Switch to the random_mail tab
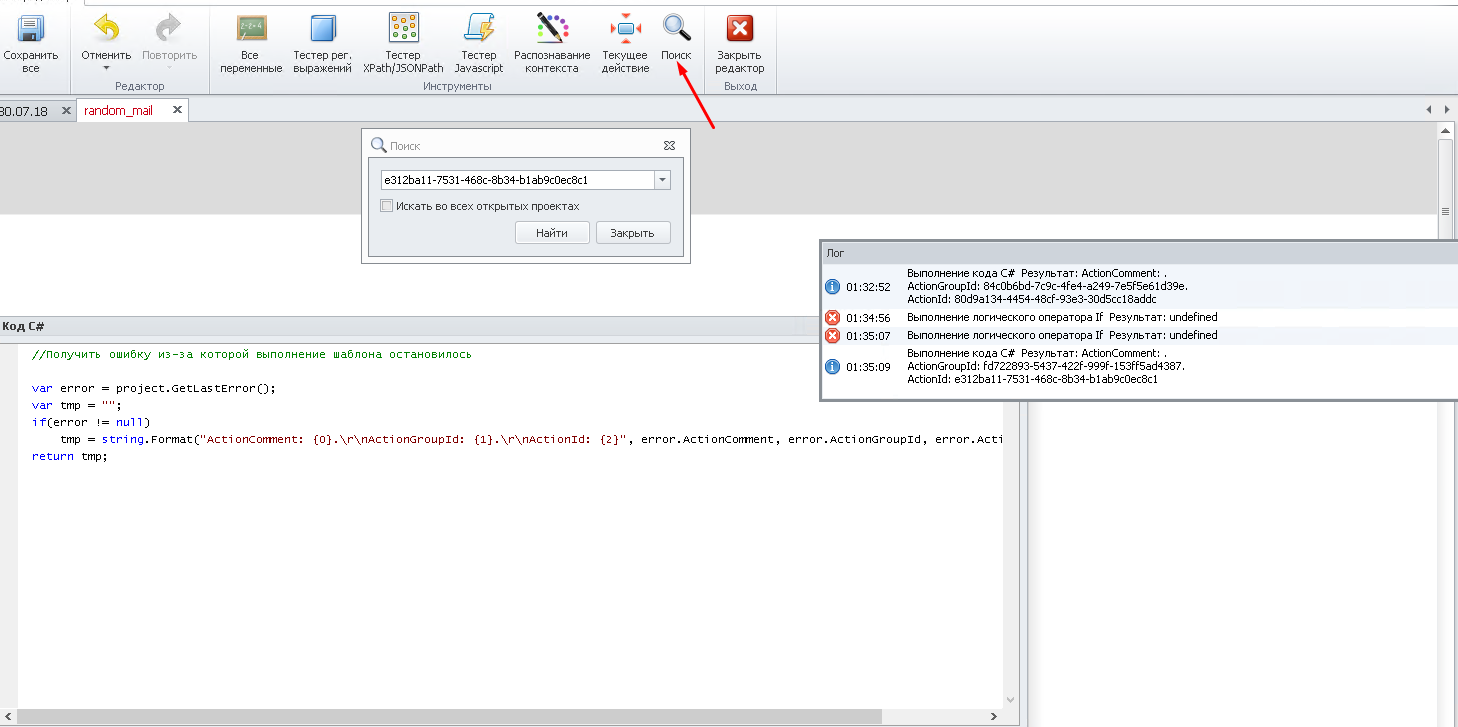Image resolution: width=1458 pixels, height=727 pixels. 118,111
